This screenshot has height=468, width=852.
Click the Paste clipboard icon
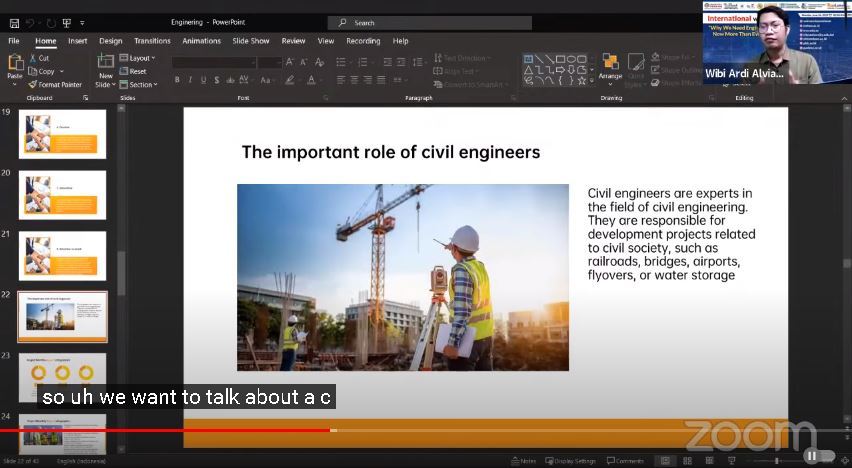pos(15,62)
